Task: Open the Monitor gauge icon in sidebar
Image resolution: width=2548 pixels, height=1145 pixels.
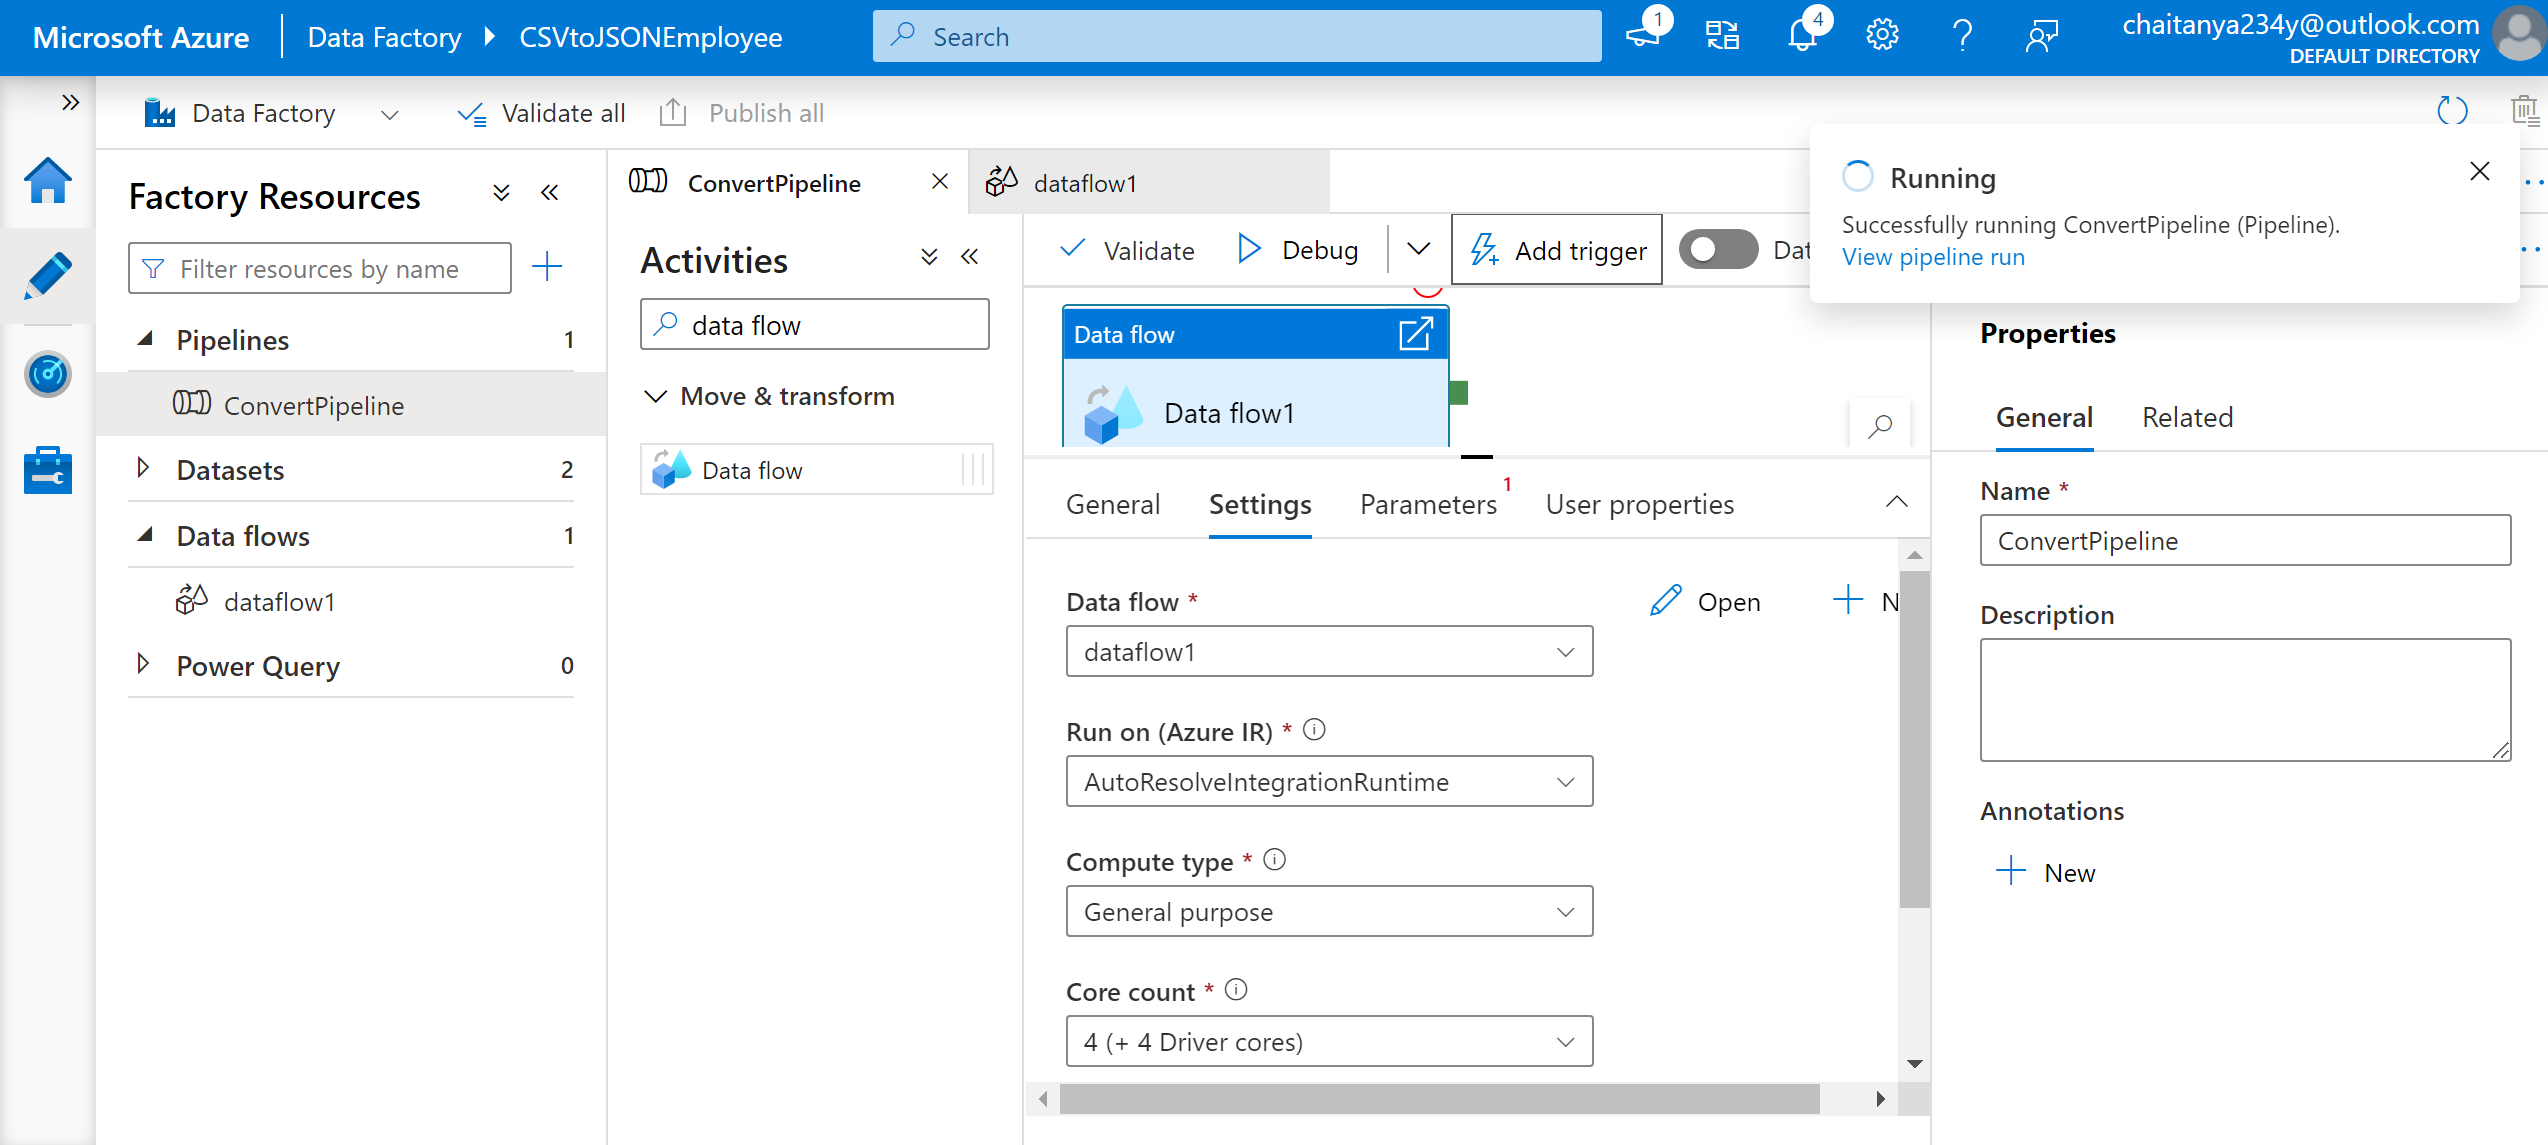Action: (x=47, y=374)
